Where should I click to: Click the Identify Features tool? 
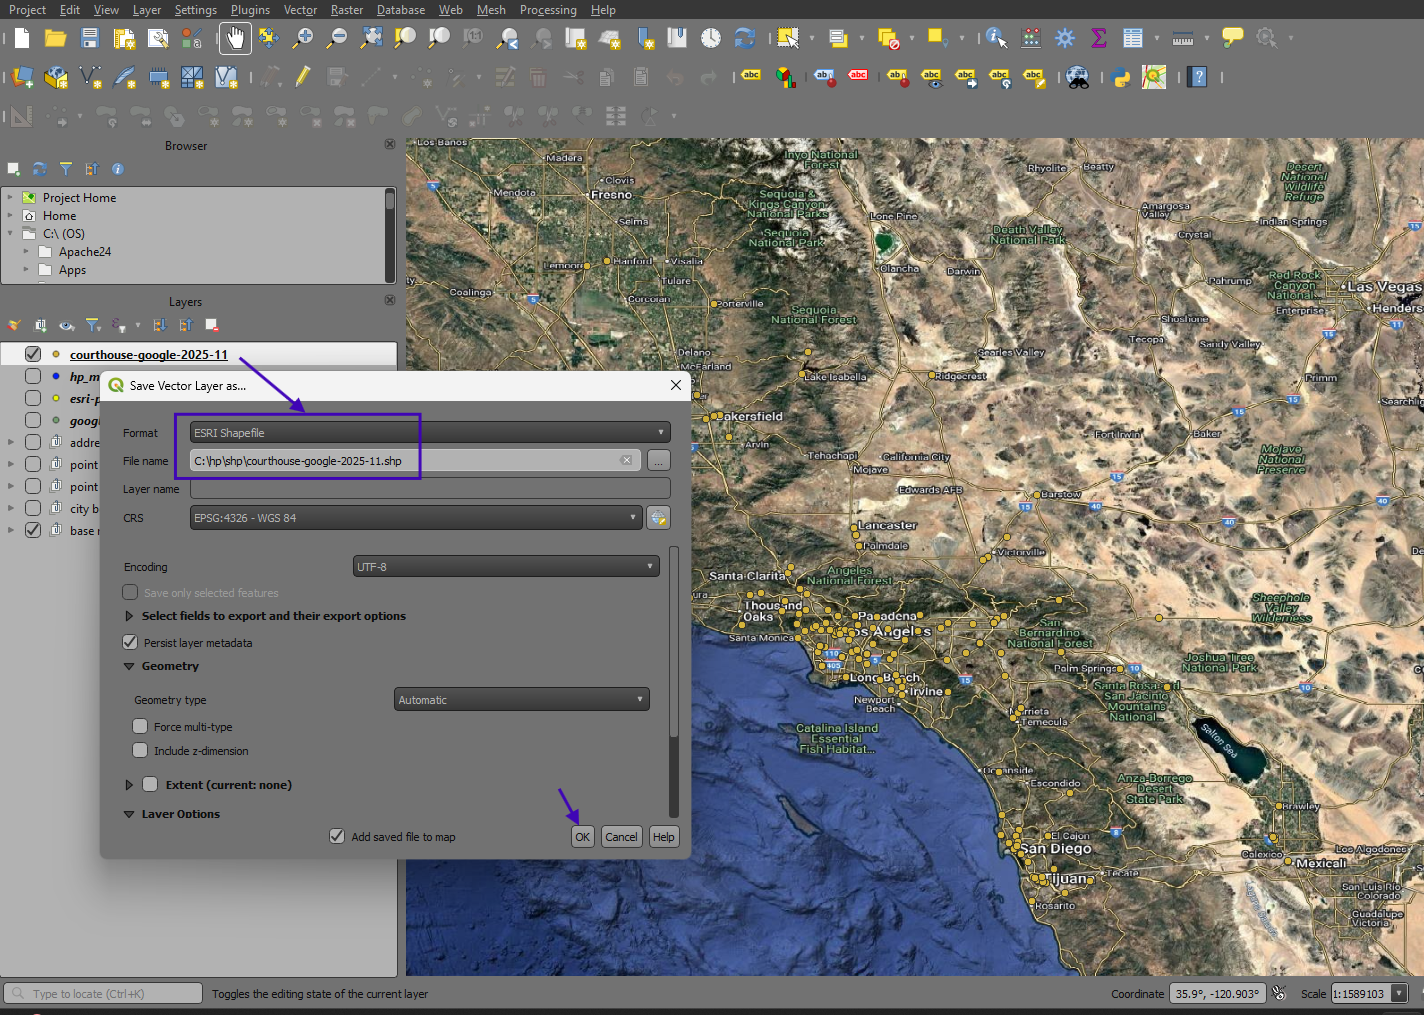(x=995, y=38)
